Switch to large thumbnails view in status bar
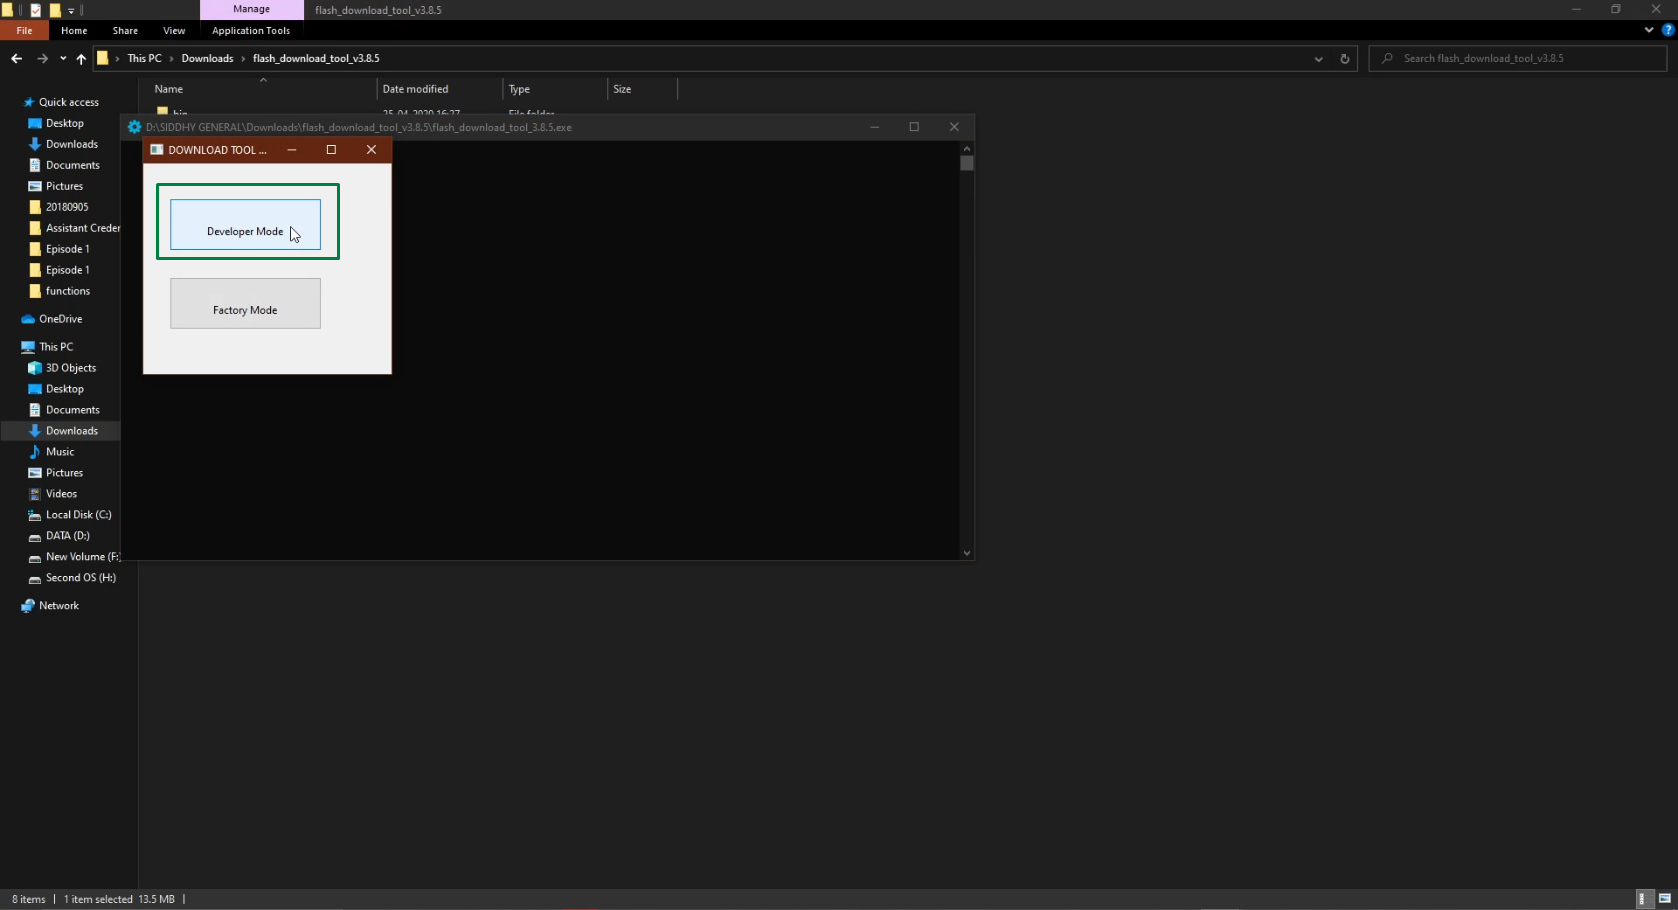Image resolution: width=1678 pixels, height=910 pixels. pyautogui.click(x=1663, y=899)
